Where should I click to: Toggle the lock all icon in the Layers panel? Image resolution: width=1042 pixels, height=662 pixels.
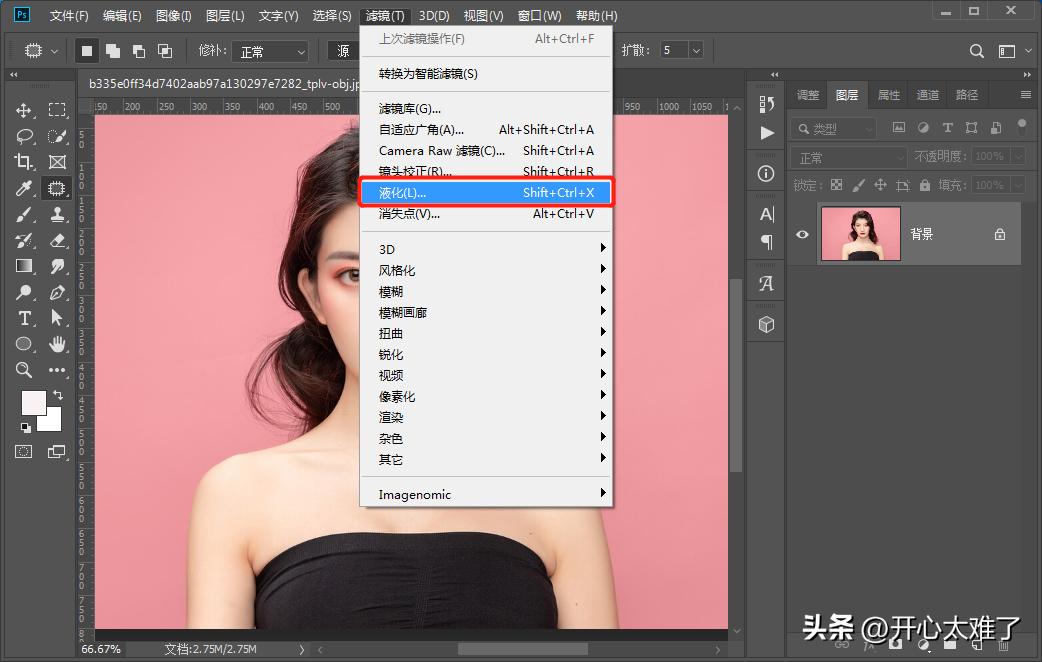(924, 186)
